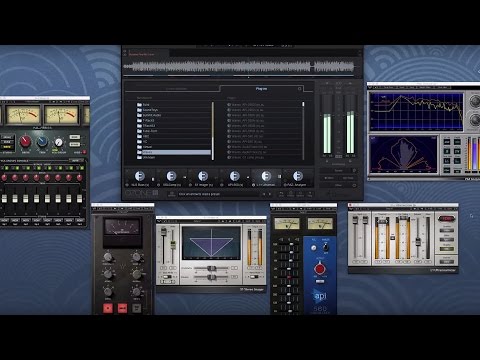Select the first plug-in slot icon
The height and width of the screenshot is (360, 480).
pyautogui.click(x=140, y=176)
